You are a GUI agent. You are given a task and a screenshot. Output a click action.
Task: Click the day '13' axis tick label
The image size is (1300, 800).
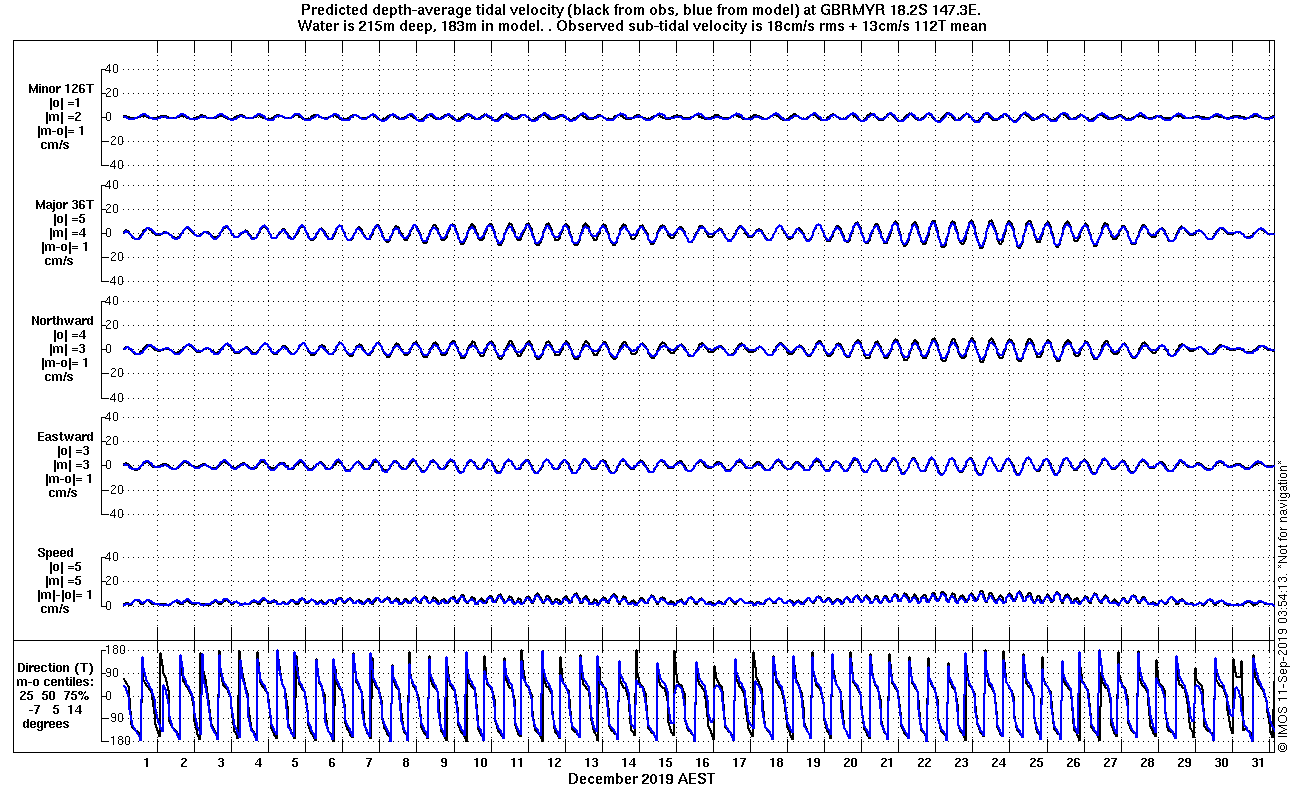(x=591, y=763)
